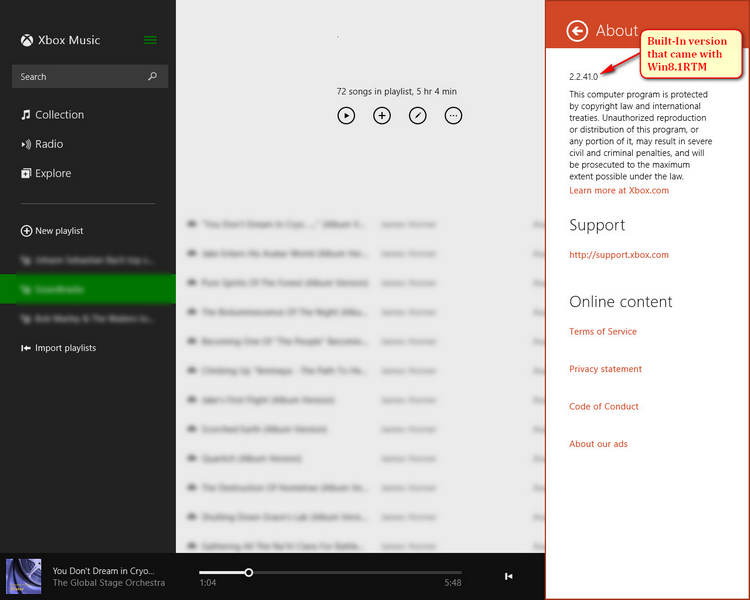Click Import playlists

(x=65, y=348)
